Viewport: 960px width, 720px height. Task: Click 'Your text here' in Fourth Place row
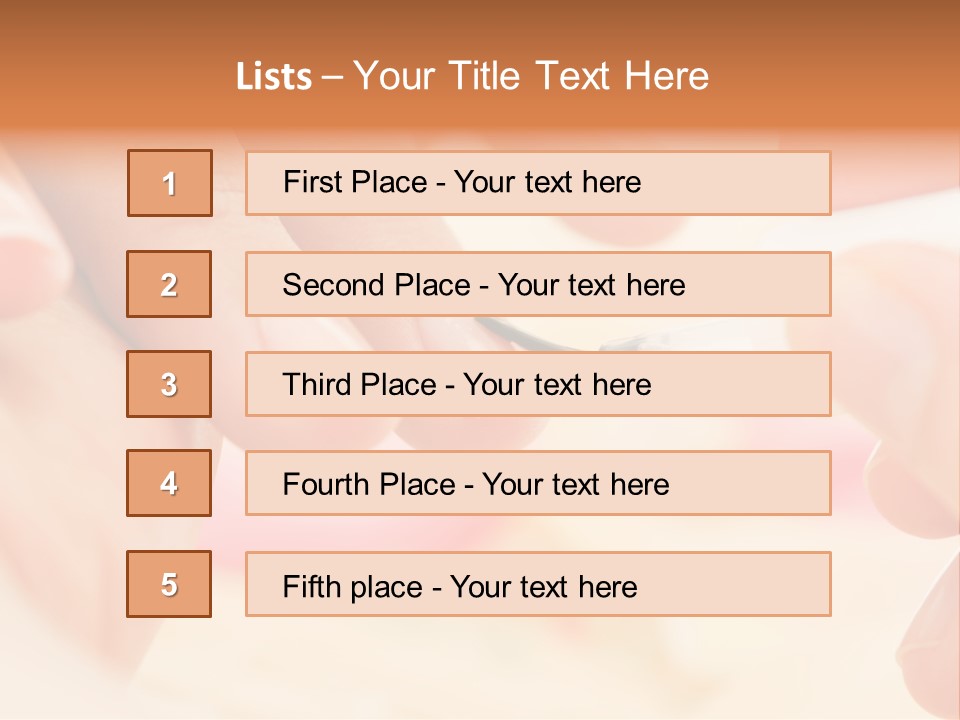pyautogui.click(x=575, y=485)
